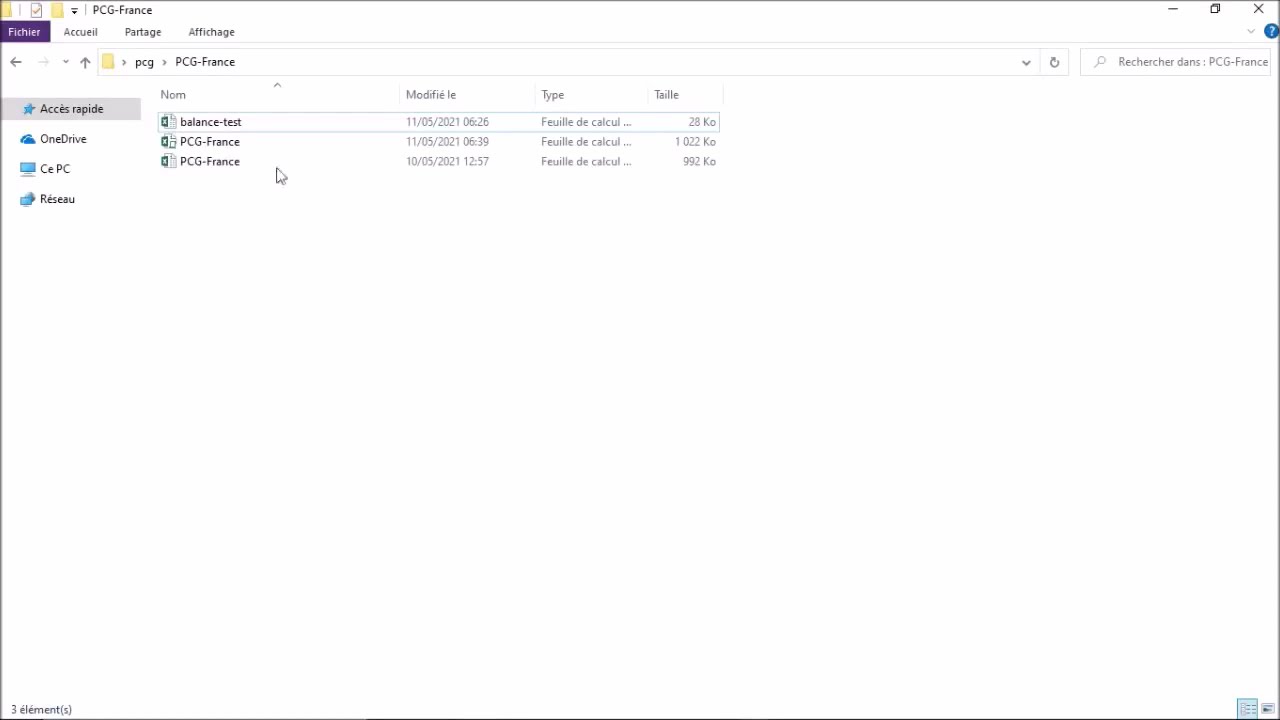Expand the address bar history dropdown
Image resolution: width=1280 pixels, height=720 pixels.
point(1026,62)
